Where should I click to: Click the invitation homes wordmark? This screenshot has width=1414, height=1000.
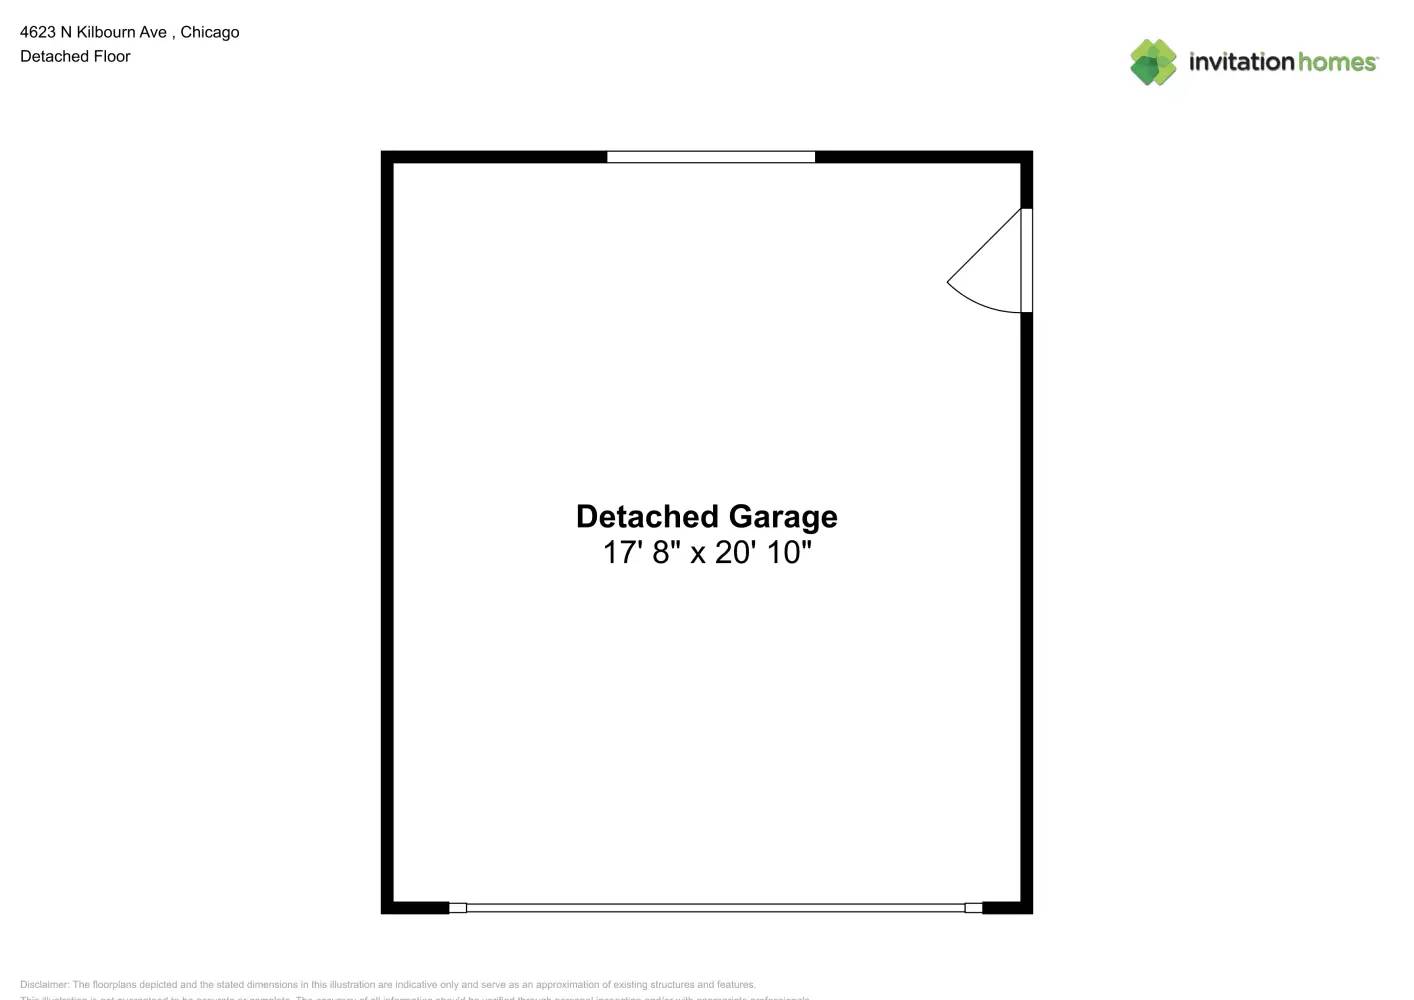click(x=1282, y=61)
